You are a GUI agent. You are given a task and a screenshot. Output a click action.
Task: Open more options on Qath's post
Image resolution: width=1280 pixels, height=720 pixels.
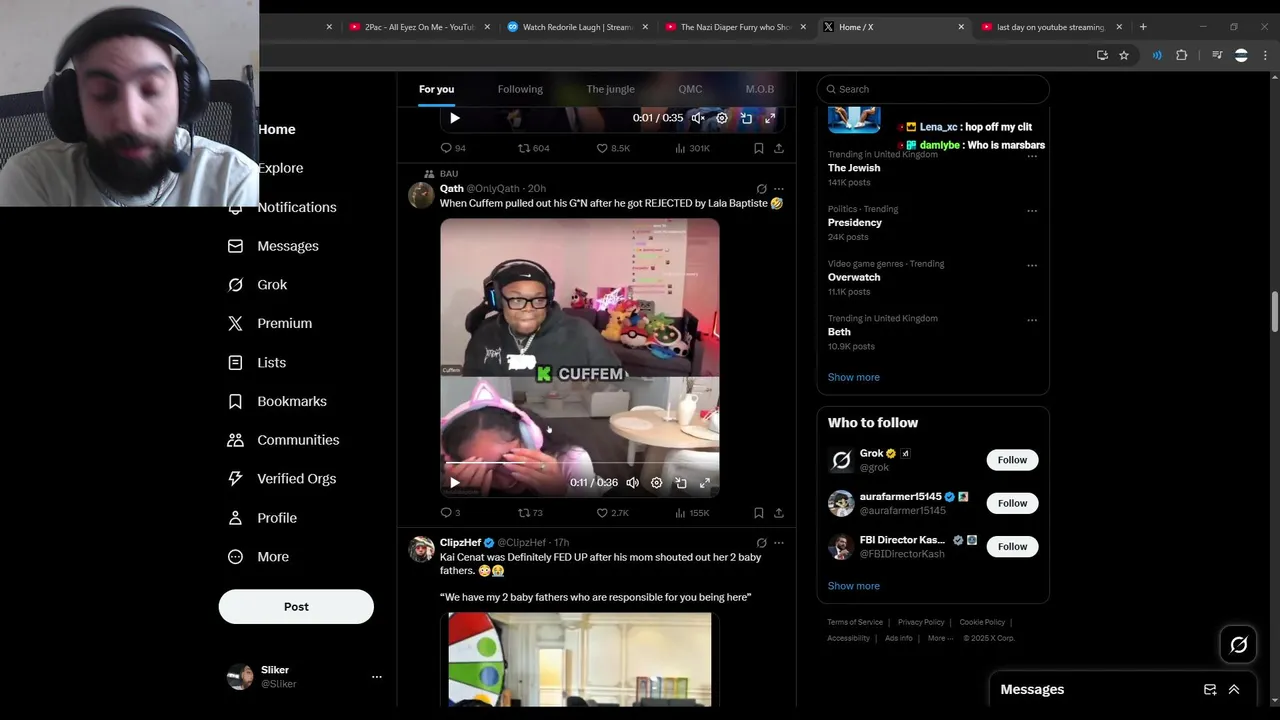(x=779, y=189)
